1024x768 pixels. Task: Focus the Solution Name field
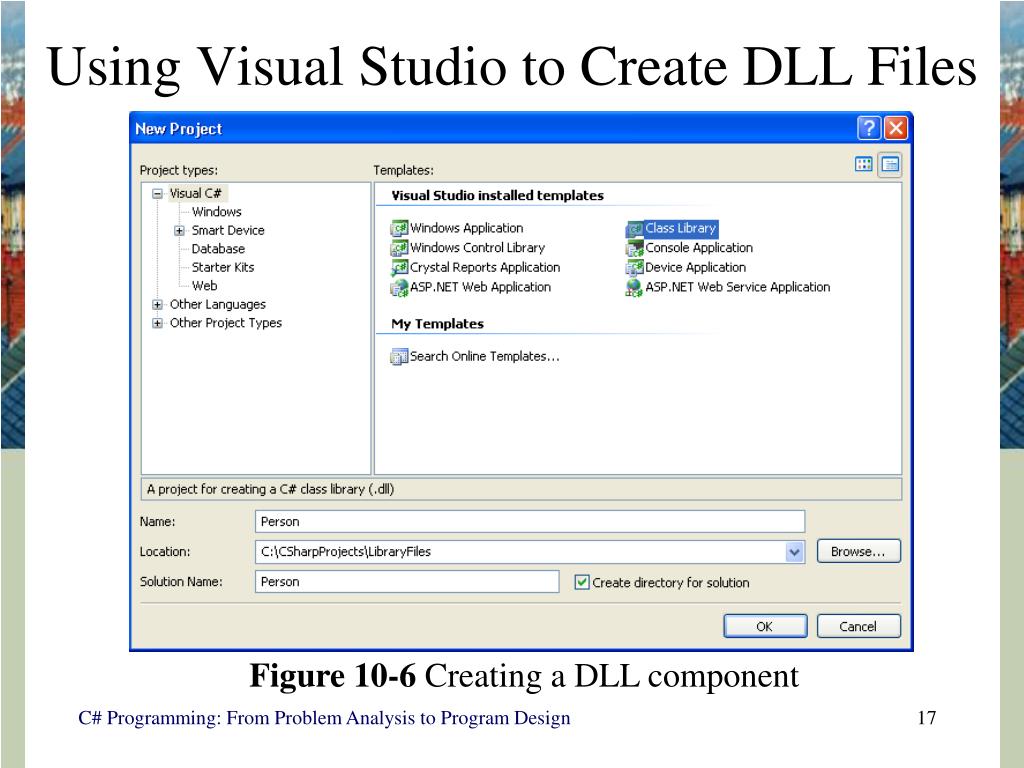pyautogui.click(x=407, y=581)
